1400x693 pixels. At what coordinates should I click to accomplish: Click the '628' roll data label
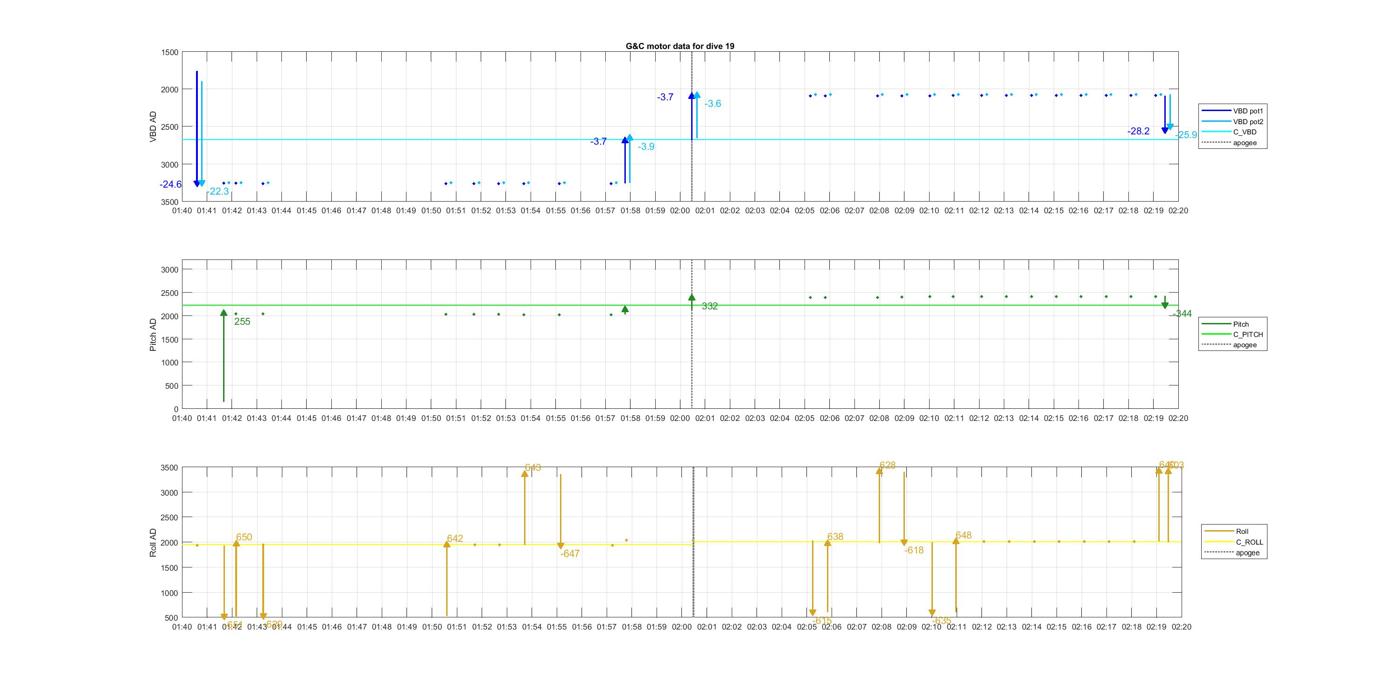[887, 465]
